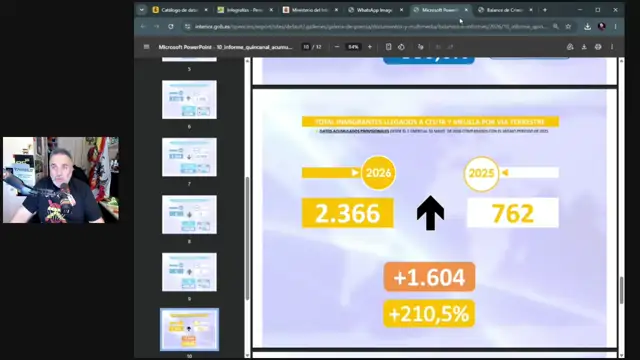Download the PDF from the viewer toolbar
The image size is (640, 360).
[x=584, y=47]
